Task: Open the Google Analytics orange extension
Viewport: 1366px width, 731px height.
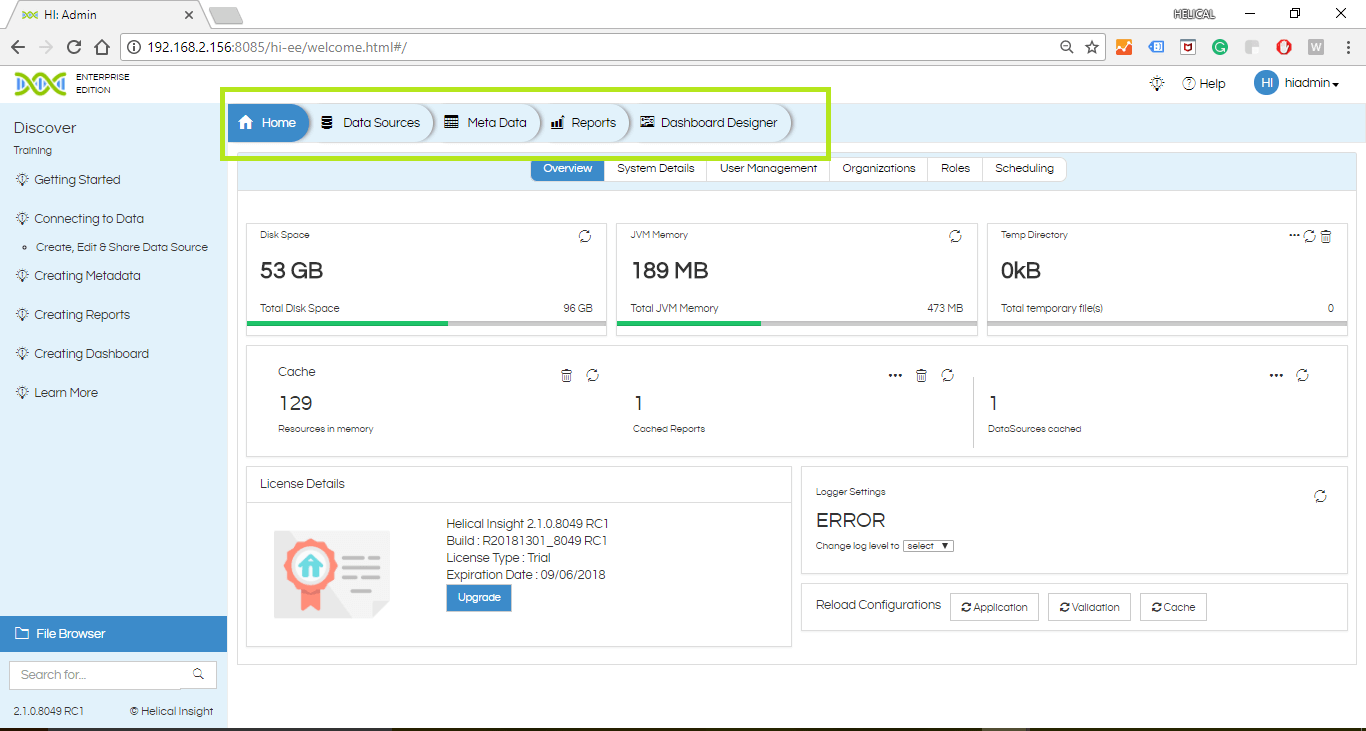Action: coord(1124,47)
